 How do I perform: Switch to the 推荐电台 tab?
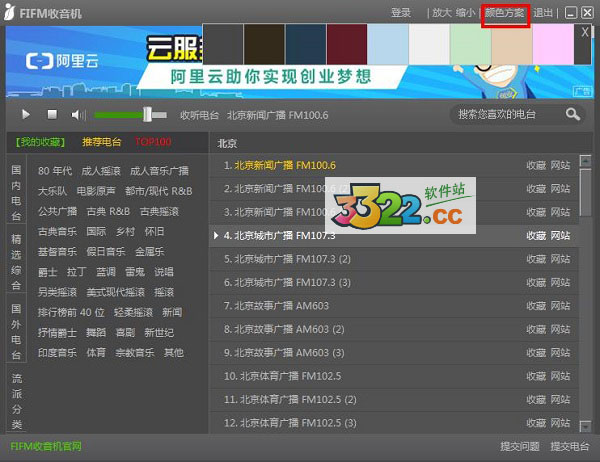point(102,143)
